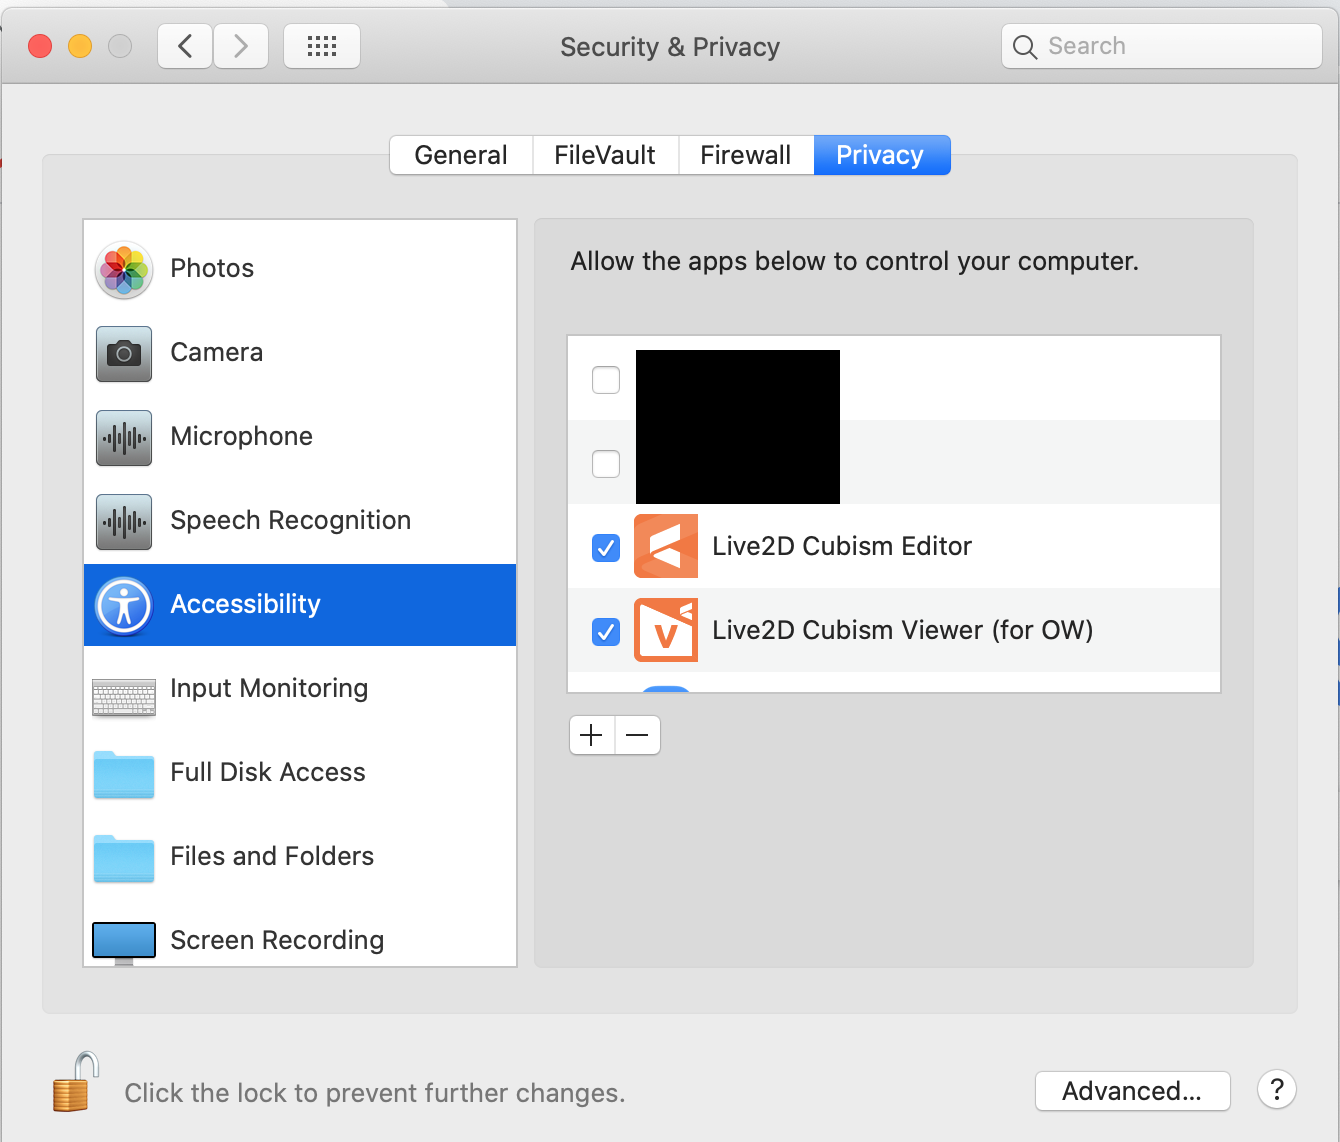Viewport: 1340px width, 1142px height.
Task: Click the Microphone waveform icon
Action: [x=124, y=438]
